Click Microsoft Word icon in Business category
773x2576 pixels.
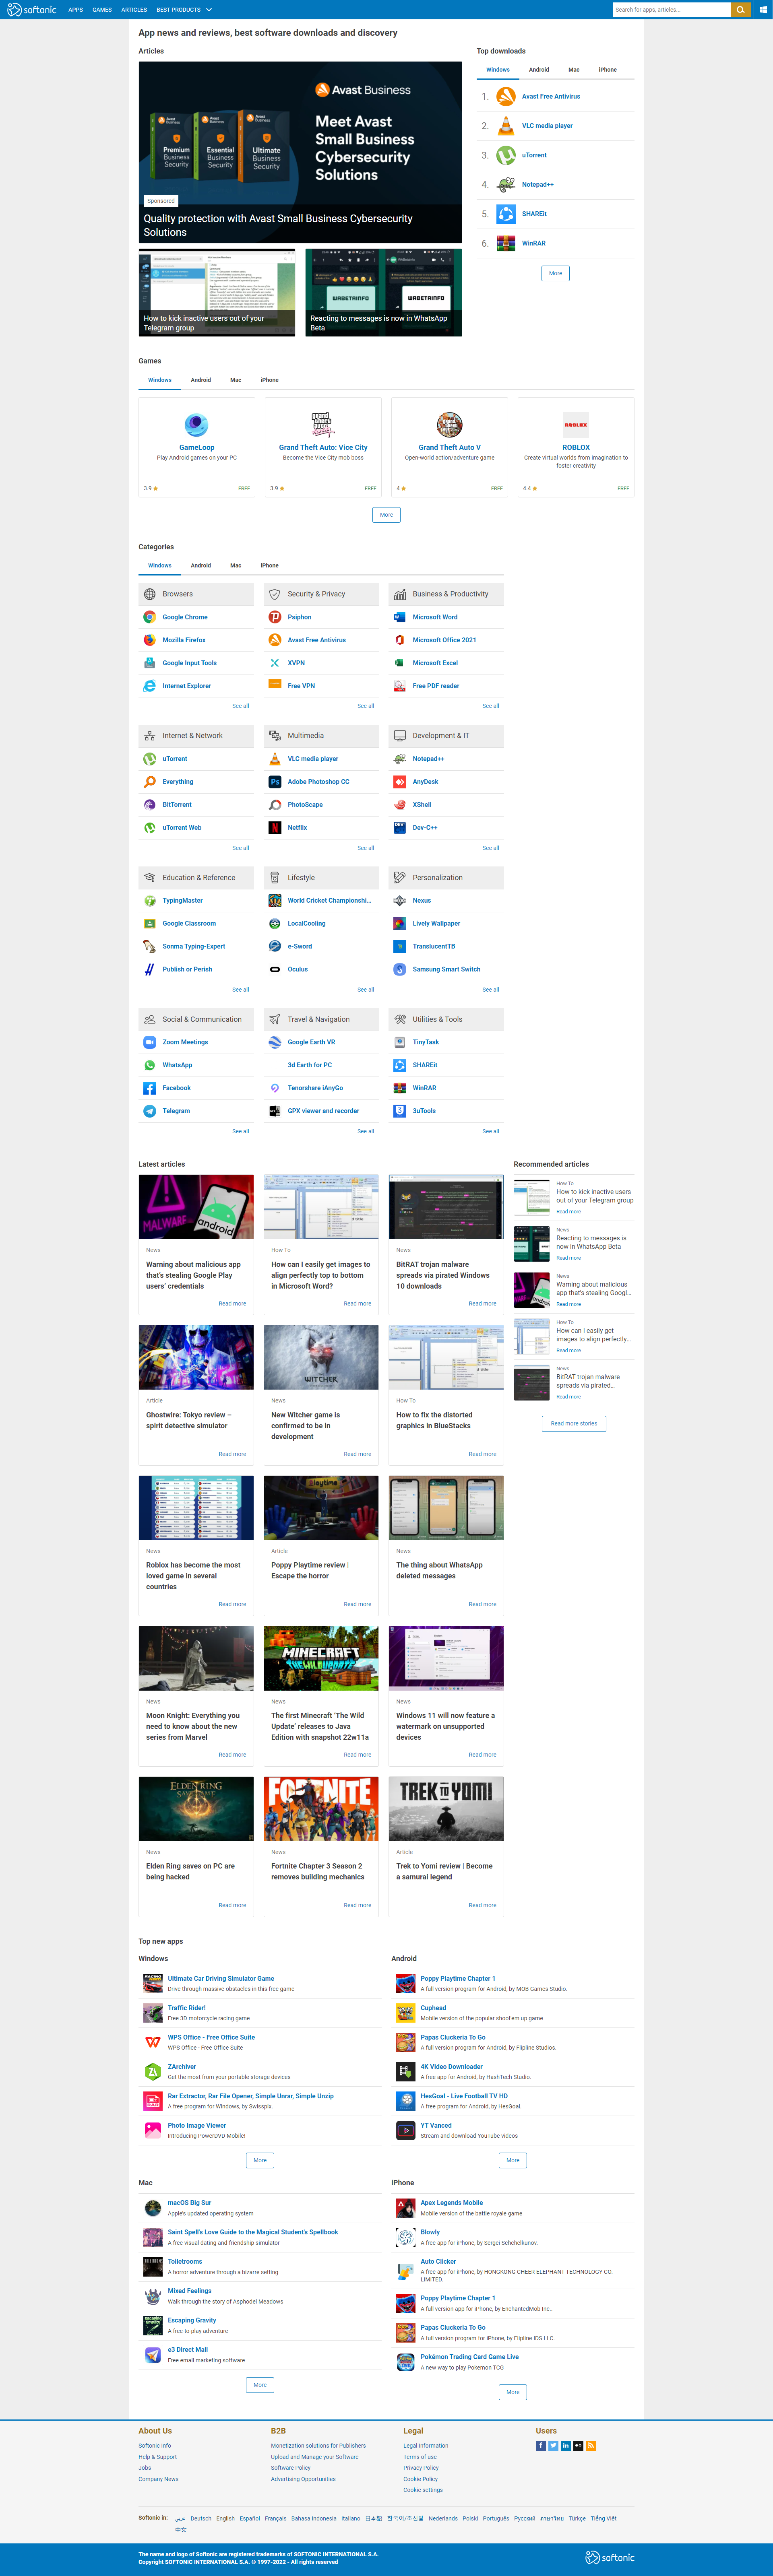pos(400,617)
